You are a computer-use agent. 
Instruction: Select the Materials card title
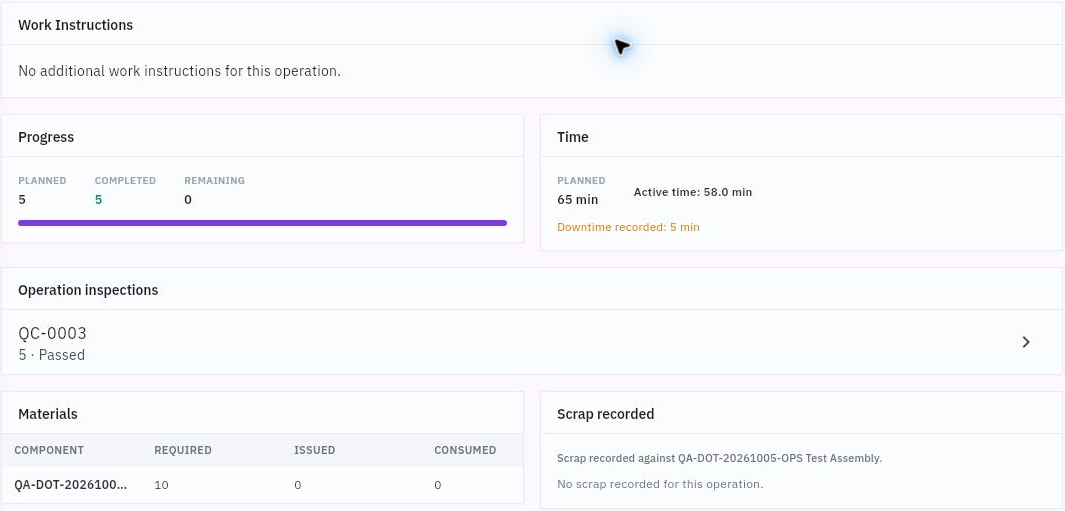tap(48, 415)
